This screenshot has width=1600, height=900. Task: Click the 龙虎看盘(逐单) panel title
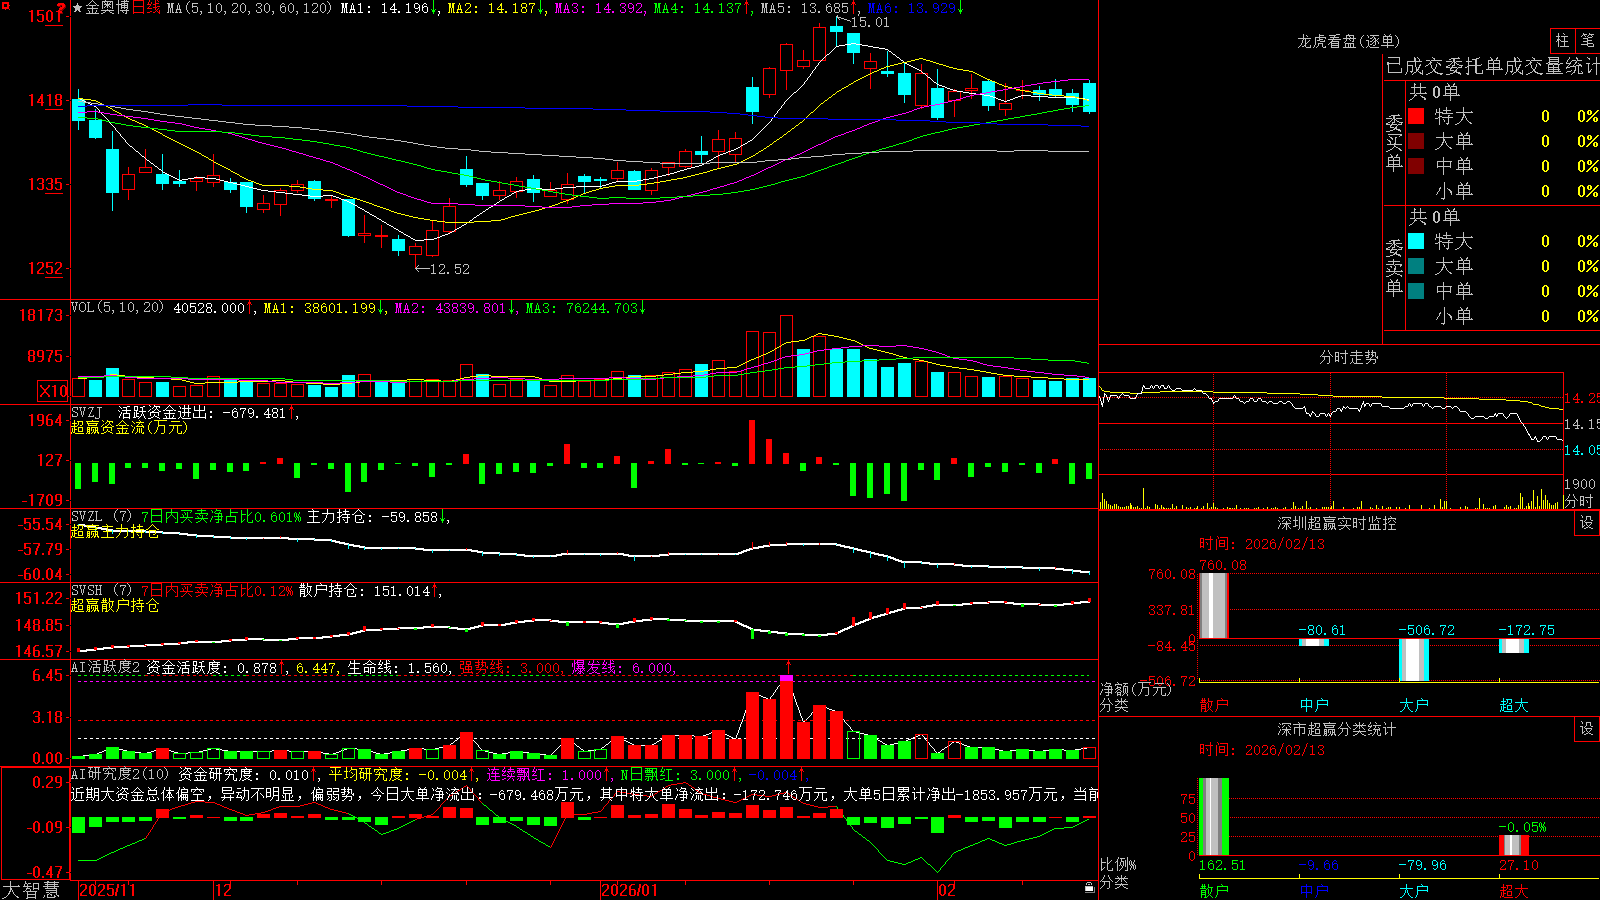coord(1348,41)
